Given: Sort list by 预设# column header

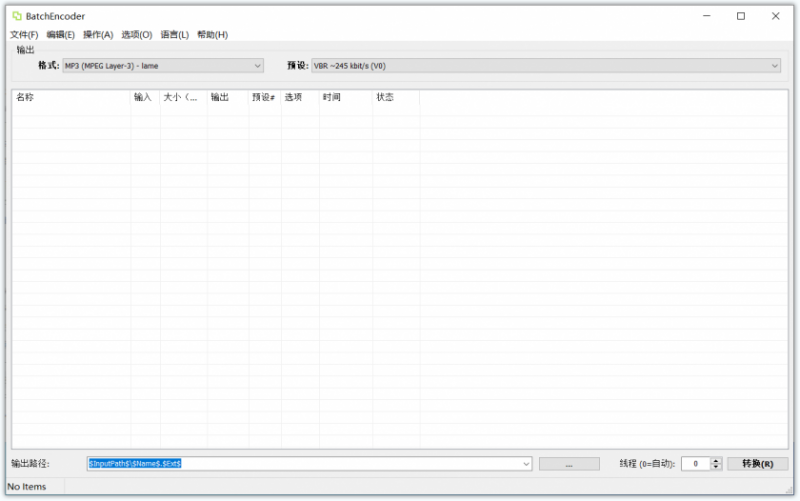Looking at the screenshot, I should point(265,97).
